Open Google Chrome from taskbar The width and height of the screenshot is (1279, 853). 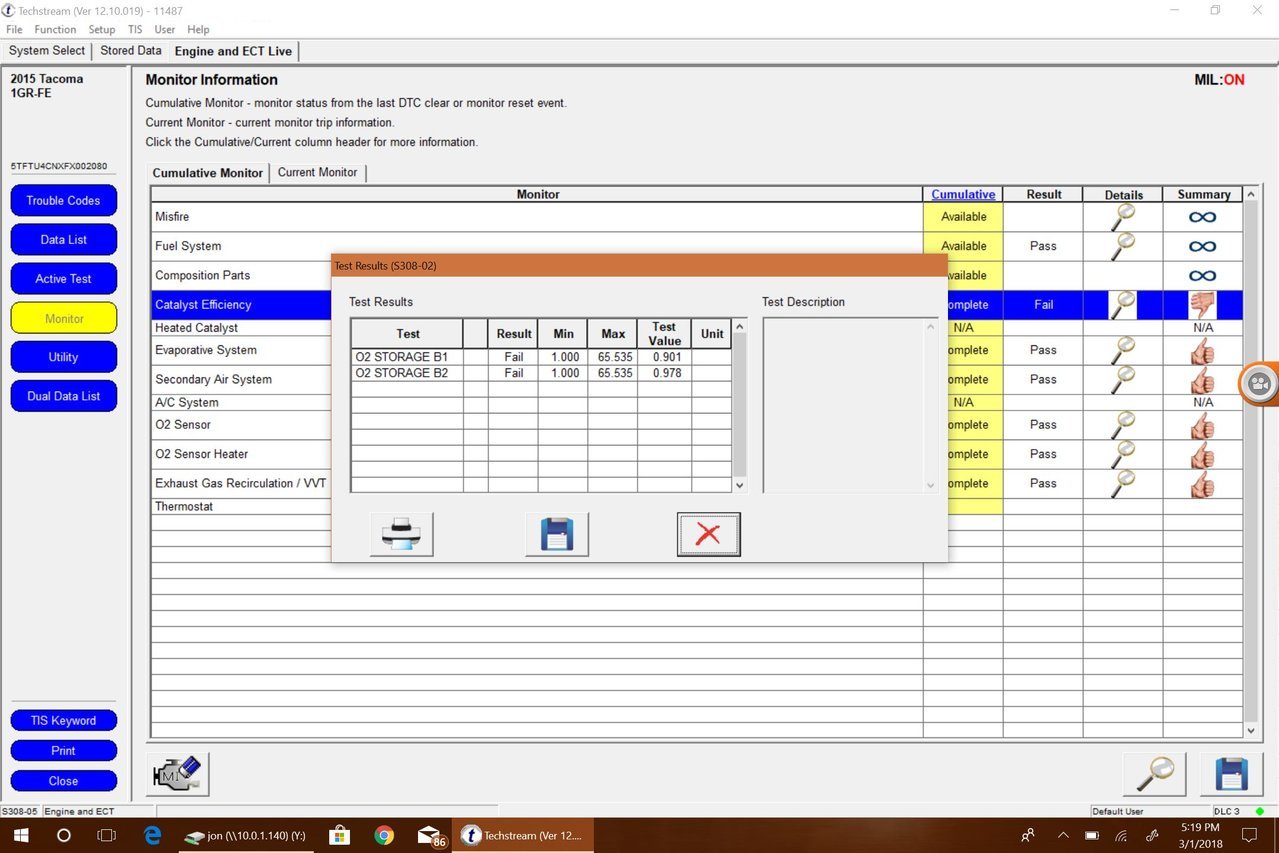[x=384, y=836]
